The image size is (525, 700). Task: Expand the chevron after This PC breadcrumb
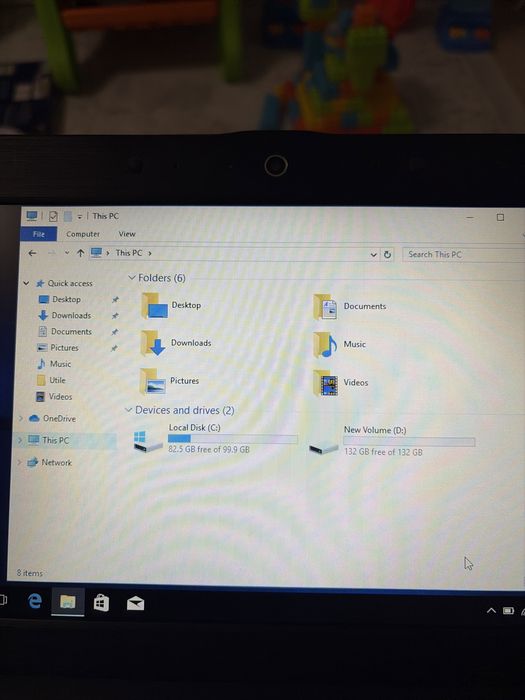pos(150,253)
